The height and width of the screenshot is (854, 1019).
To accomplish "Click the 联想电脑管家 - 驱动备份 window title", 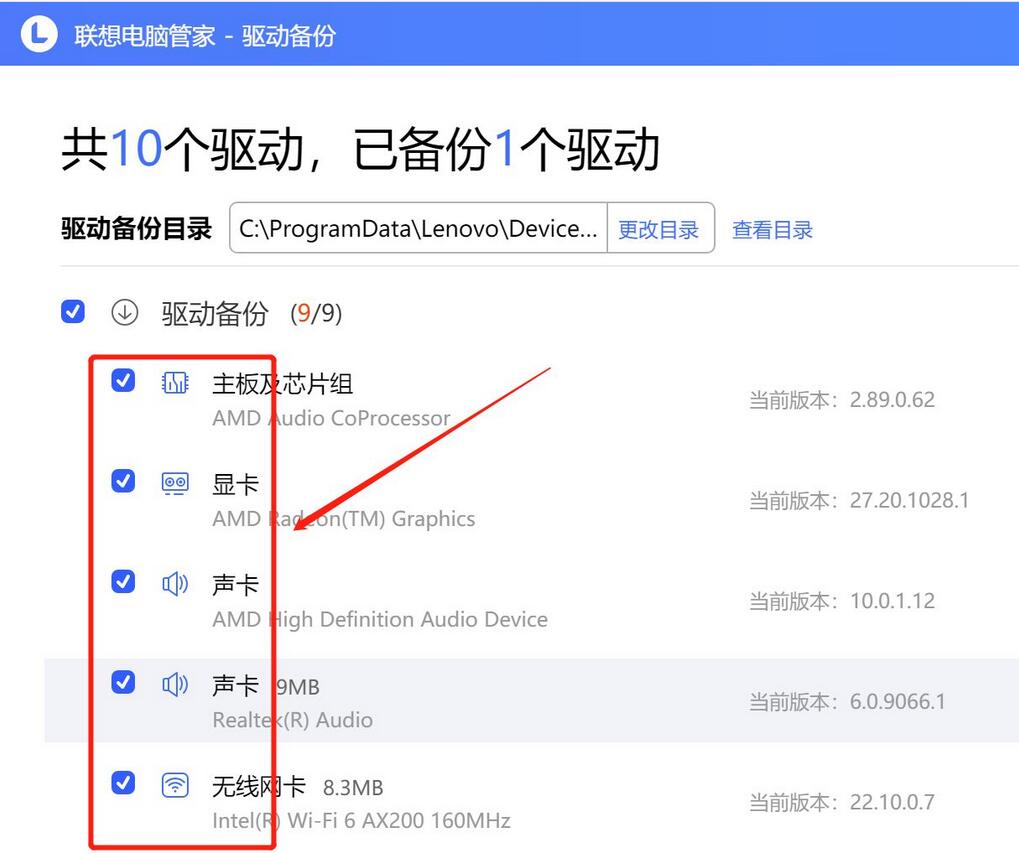I will click(205, 36).
